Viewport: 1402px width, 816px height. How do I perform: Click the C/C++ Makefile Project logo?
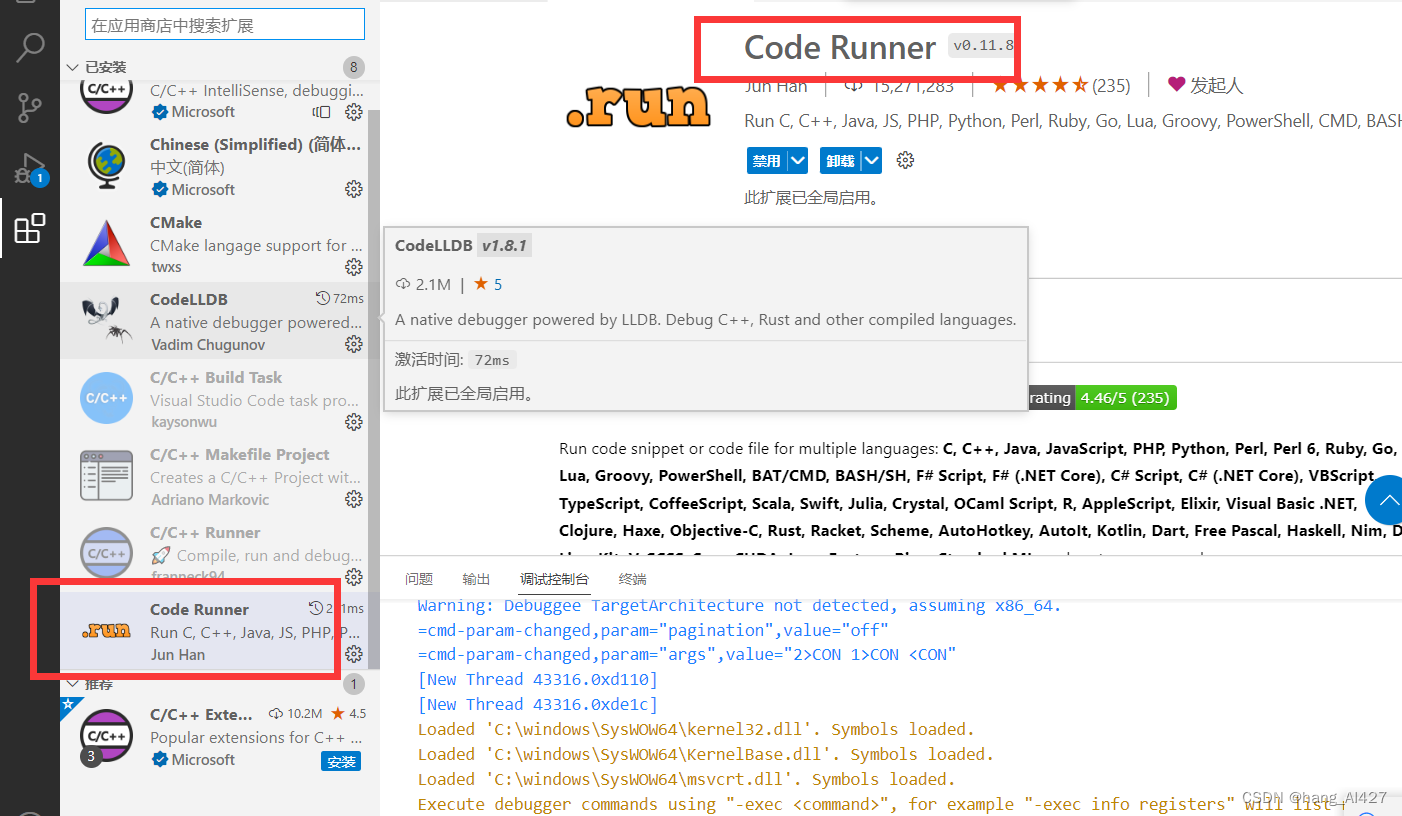tap(106, 475)
